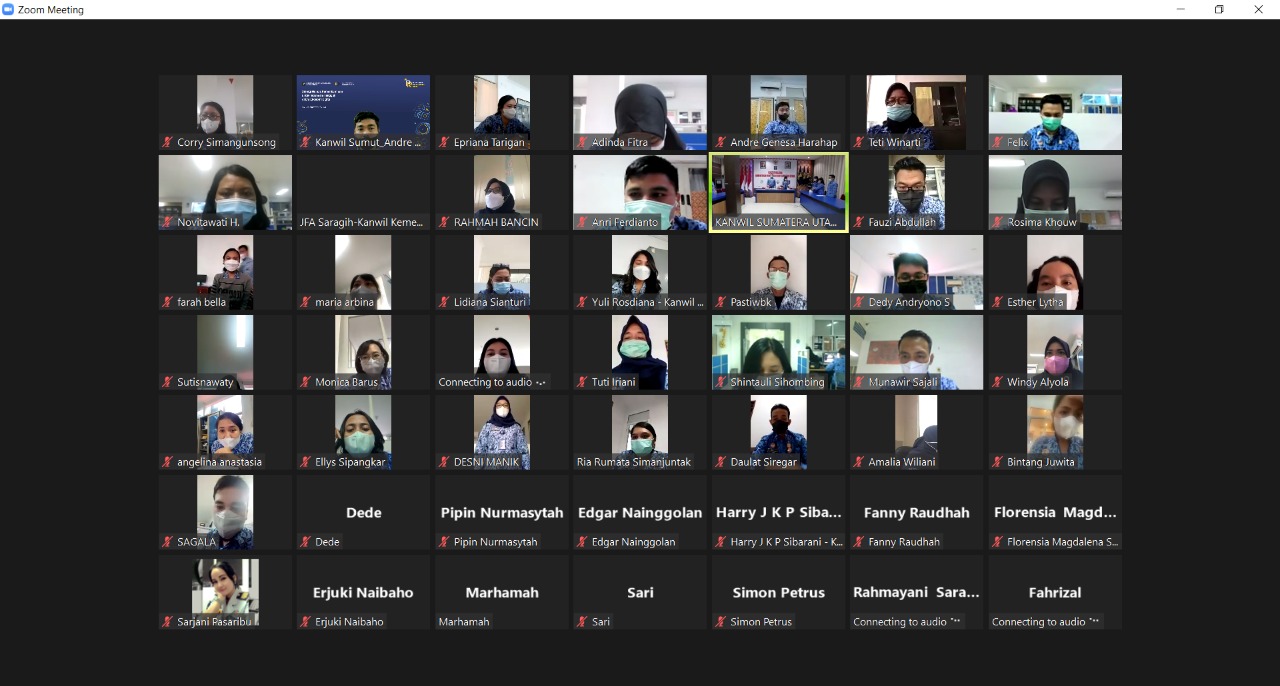
Task: Select the muted mic icon on Dede's tile
Action: click(306, 542)
